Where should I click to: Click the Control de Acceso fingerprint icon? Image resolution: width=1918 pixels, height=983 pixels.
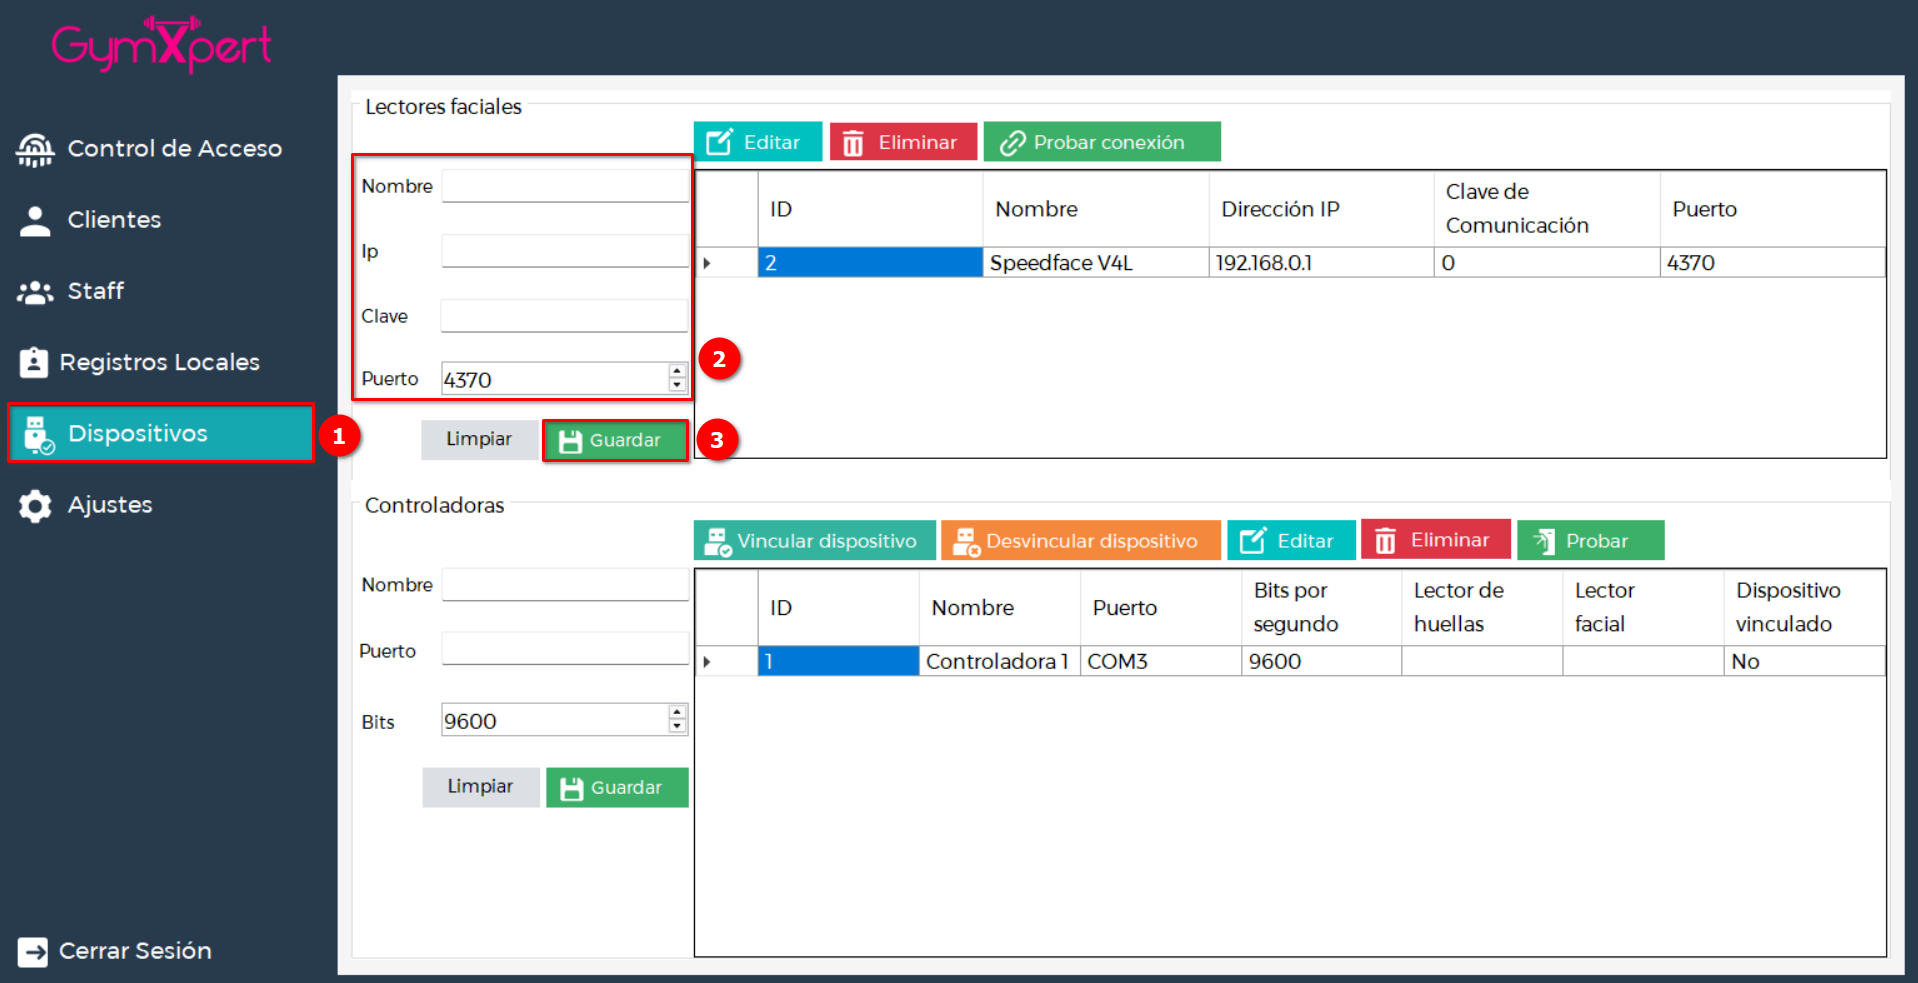[x=35, y=149]
